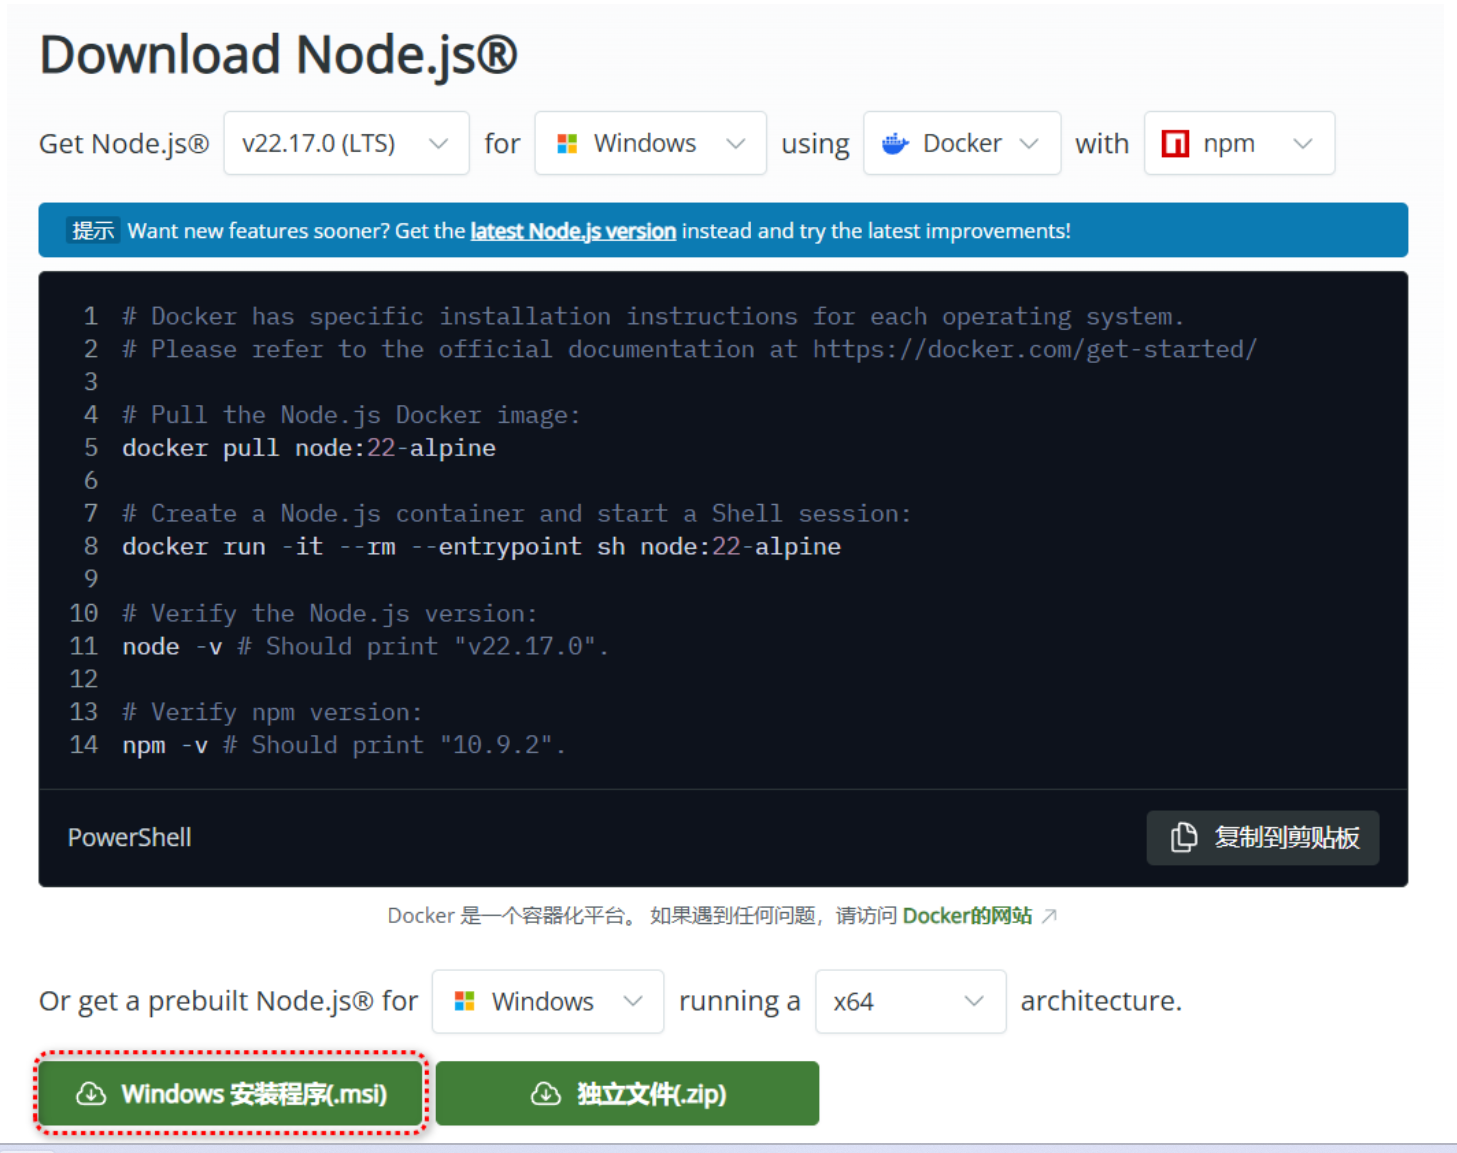Image resolution: width=1457 pixels, height=1153 pixels.
Task: Open the Docker的网站 link
Action: click(x=967, y=916)
